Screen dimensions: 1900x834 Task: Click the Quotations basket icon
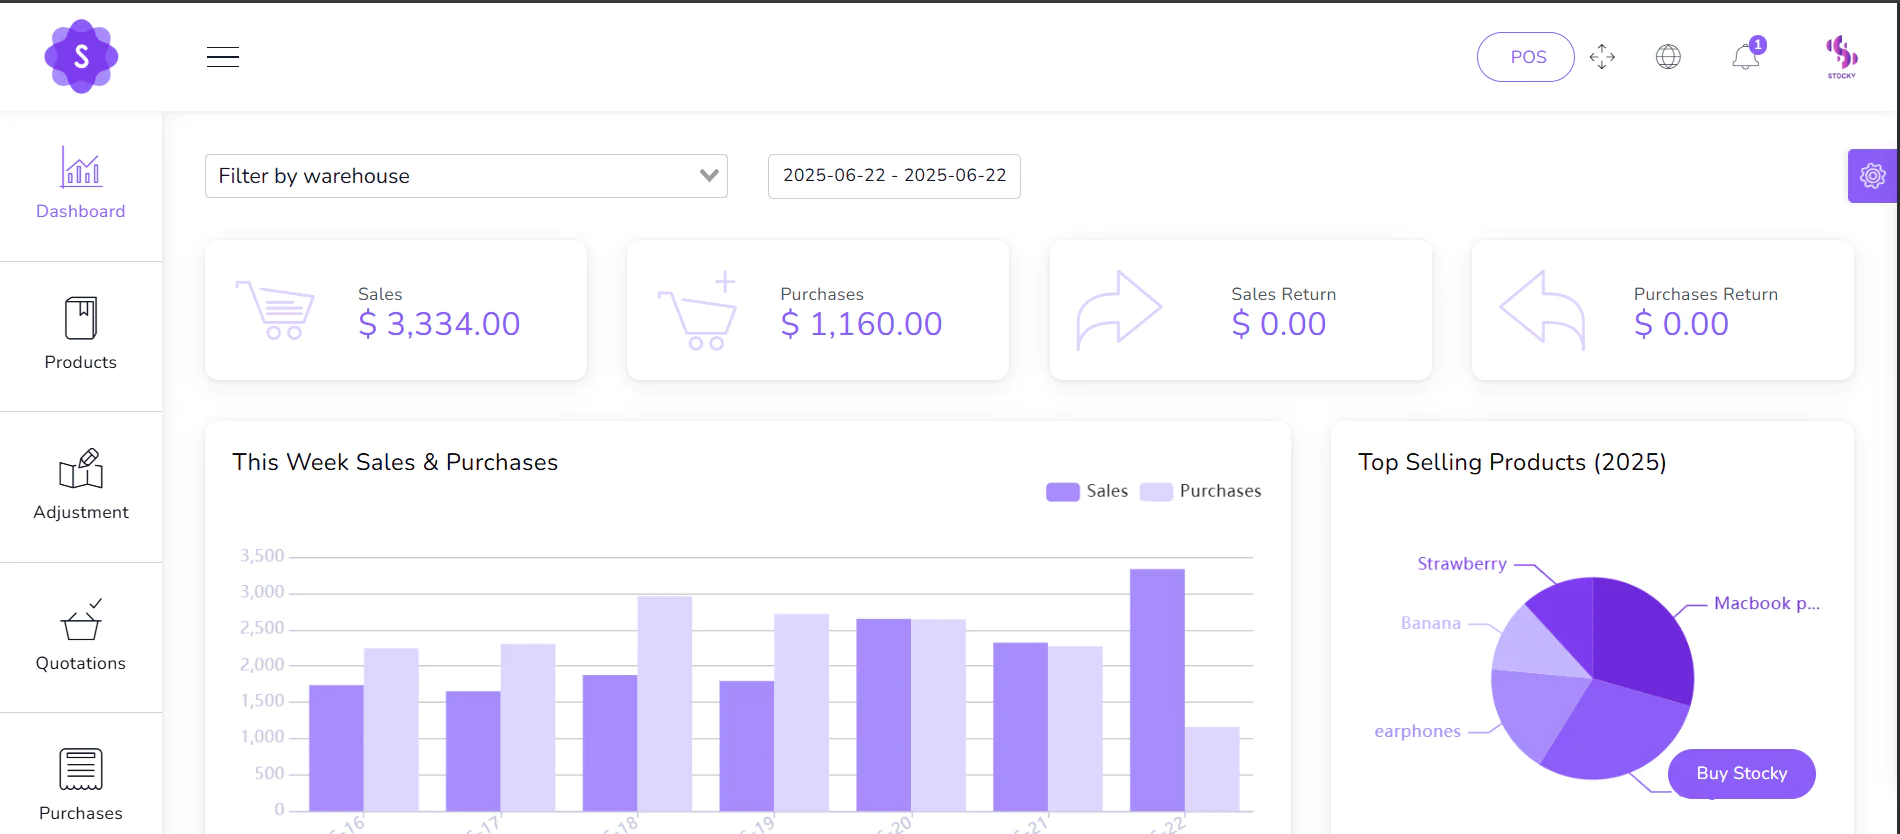(x=81, y=620)
